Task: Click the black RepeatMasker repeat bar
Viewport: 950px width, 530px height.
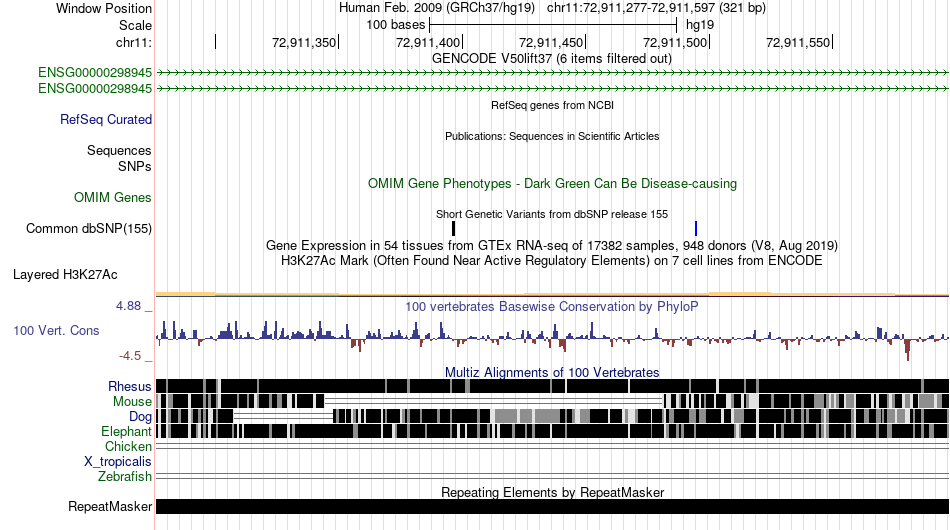Action: (x=552, y=506)
